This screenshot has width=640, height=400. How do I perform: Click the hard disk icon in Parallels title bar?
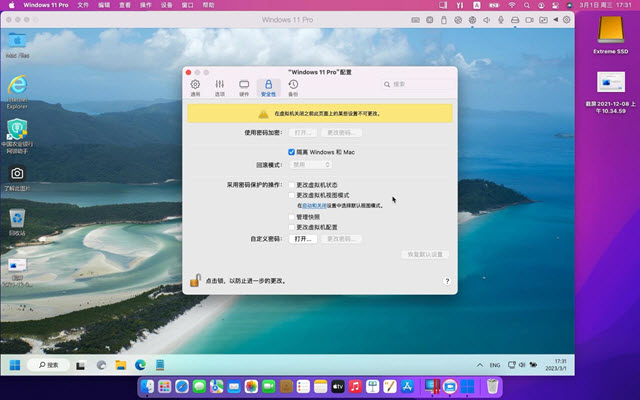[x=515, y=20]
